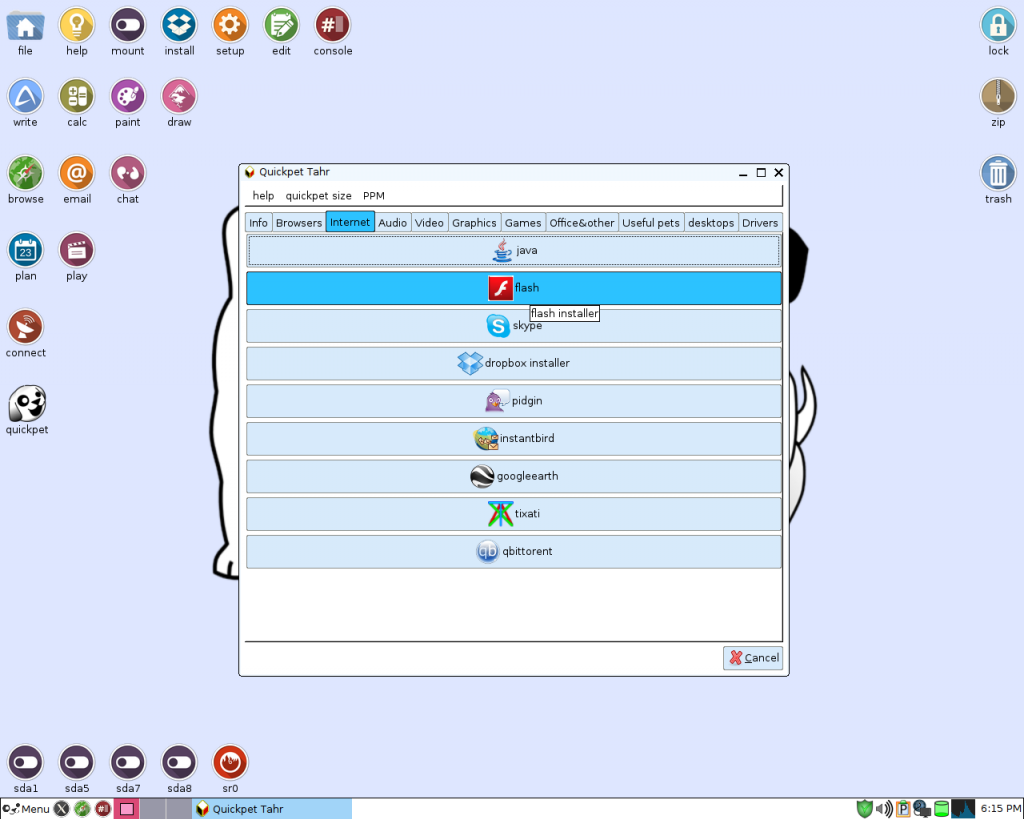Click the skype install button
The image size is (1024, 819).
tap(514, 326)
